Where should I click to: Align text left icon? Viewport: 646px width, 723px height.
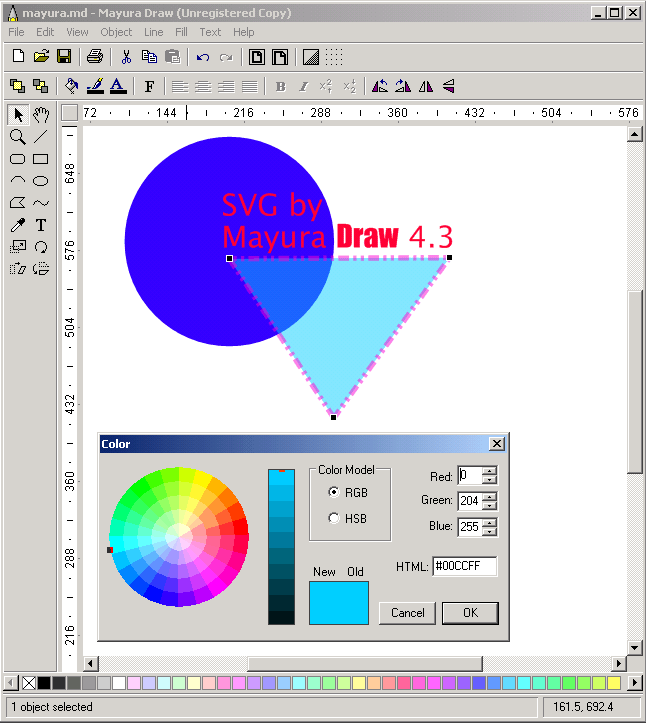[x=180, y=86]
